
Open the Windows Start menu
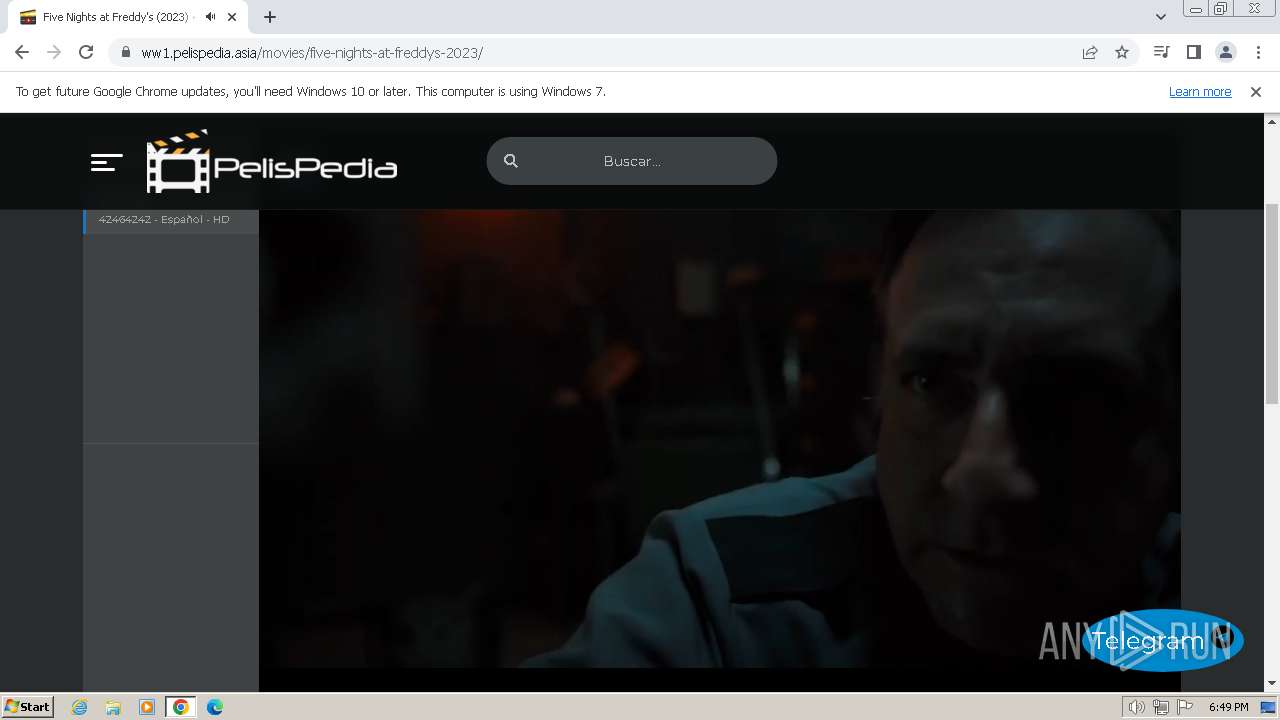[28, 707]
